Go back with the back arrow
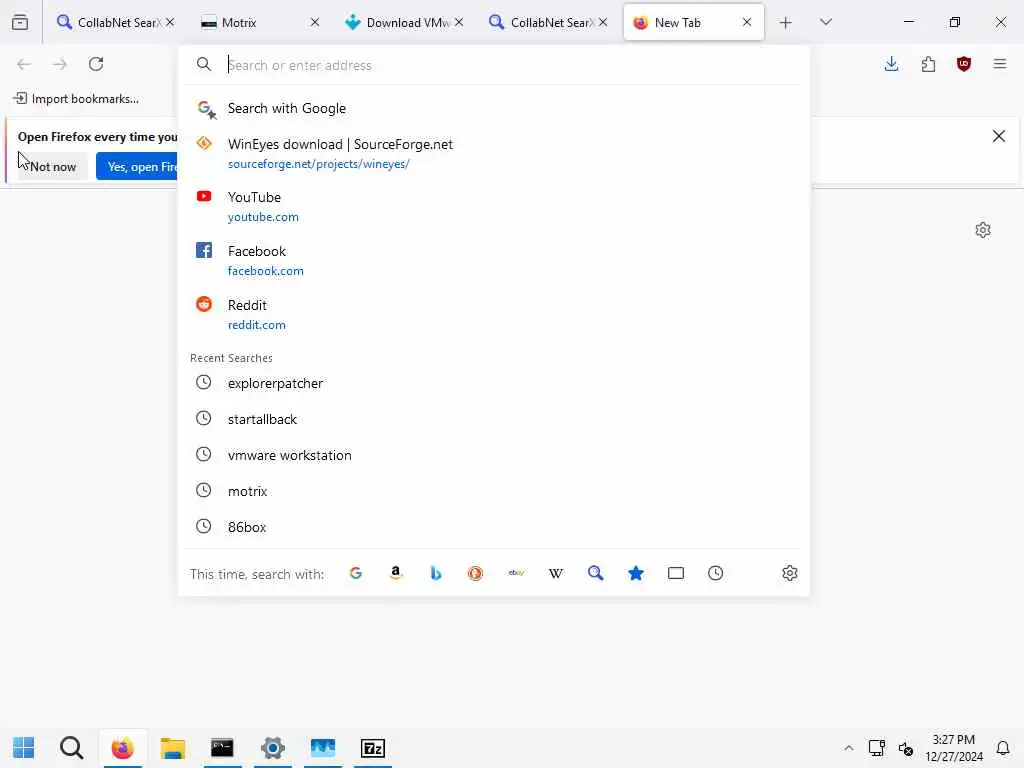This screenshot has height=768, width=1024. click(24, 64)
